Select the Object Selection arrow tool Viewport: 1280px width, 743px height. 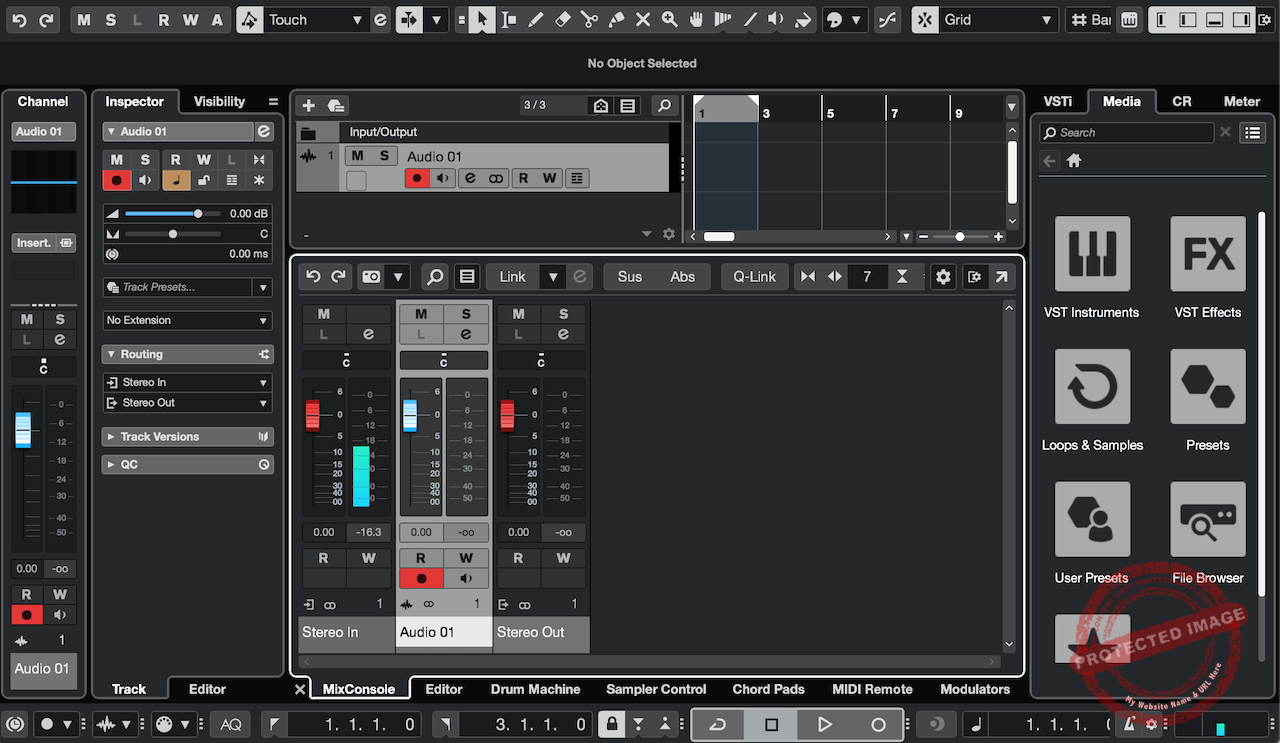coord(482,20)
